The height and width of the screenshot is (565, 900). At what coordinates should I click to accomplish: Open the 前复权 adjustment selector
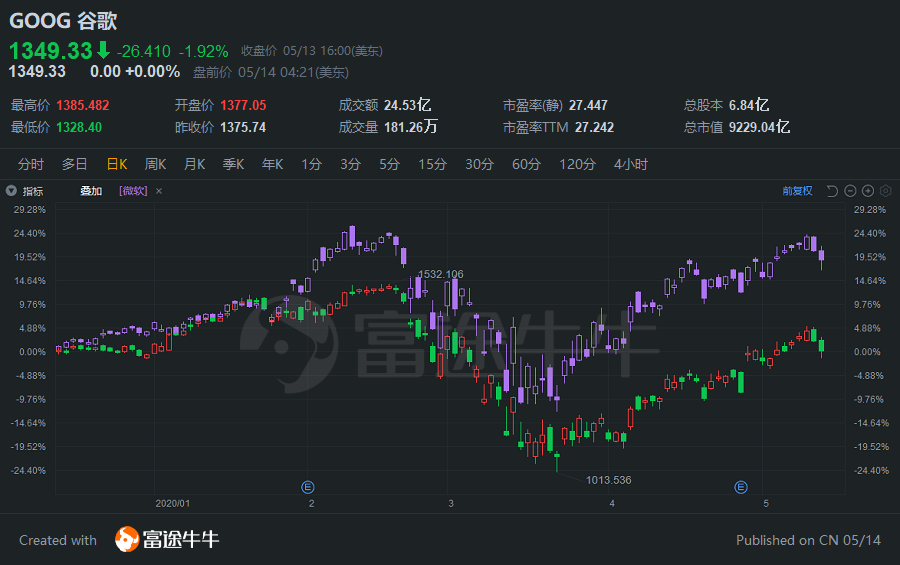click(x=797, y=191)
